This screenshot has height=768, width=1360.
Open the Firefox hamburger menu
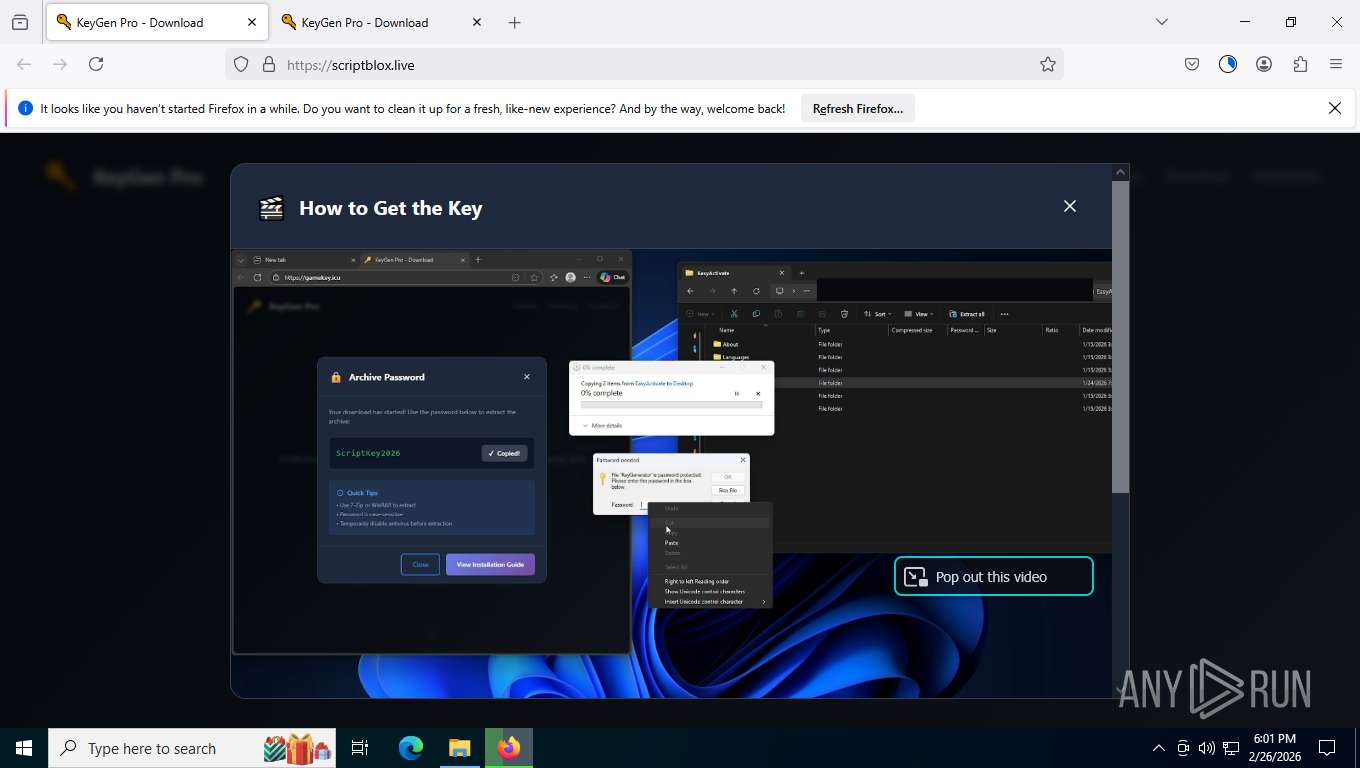coord(1336,64)
